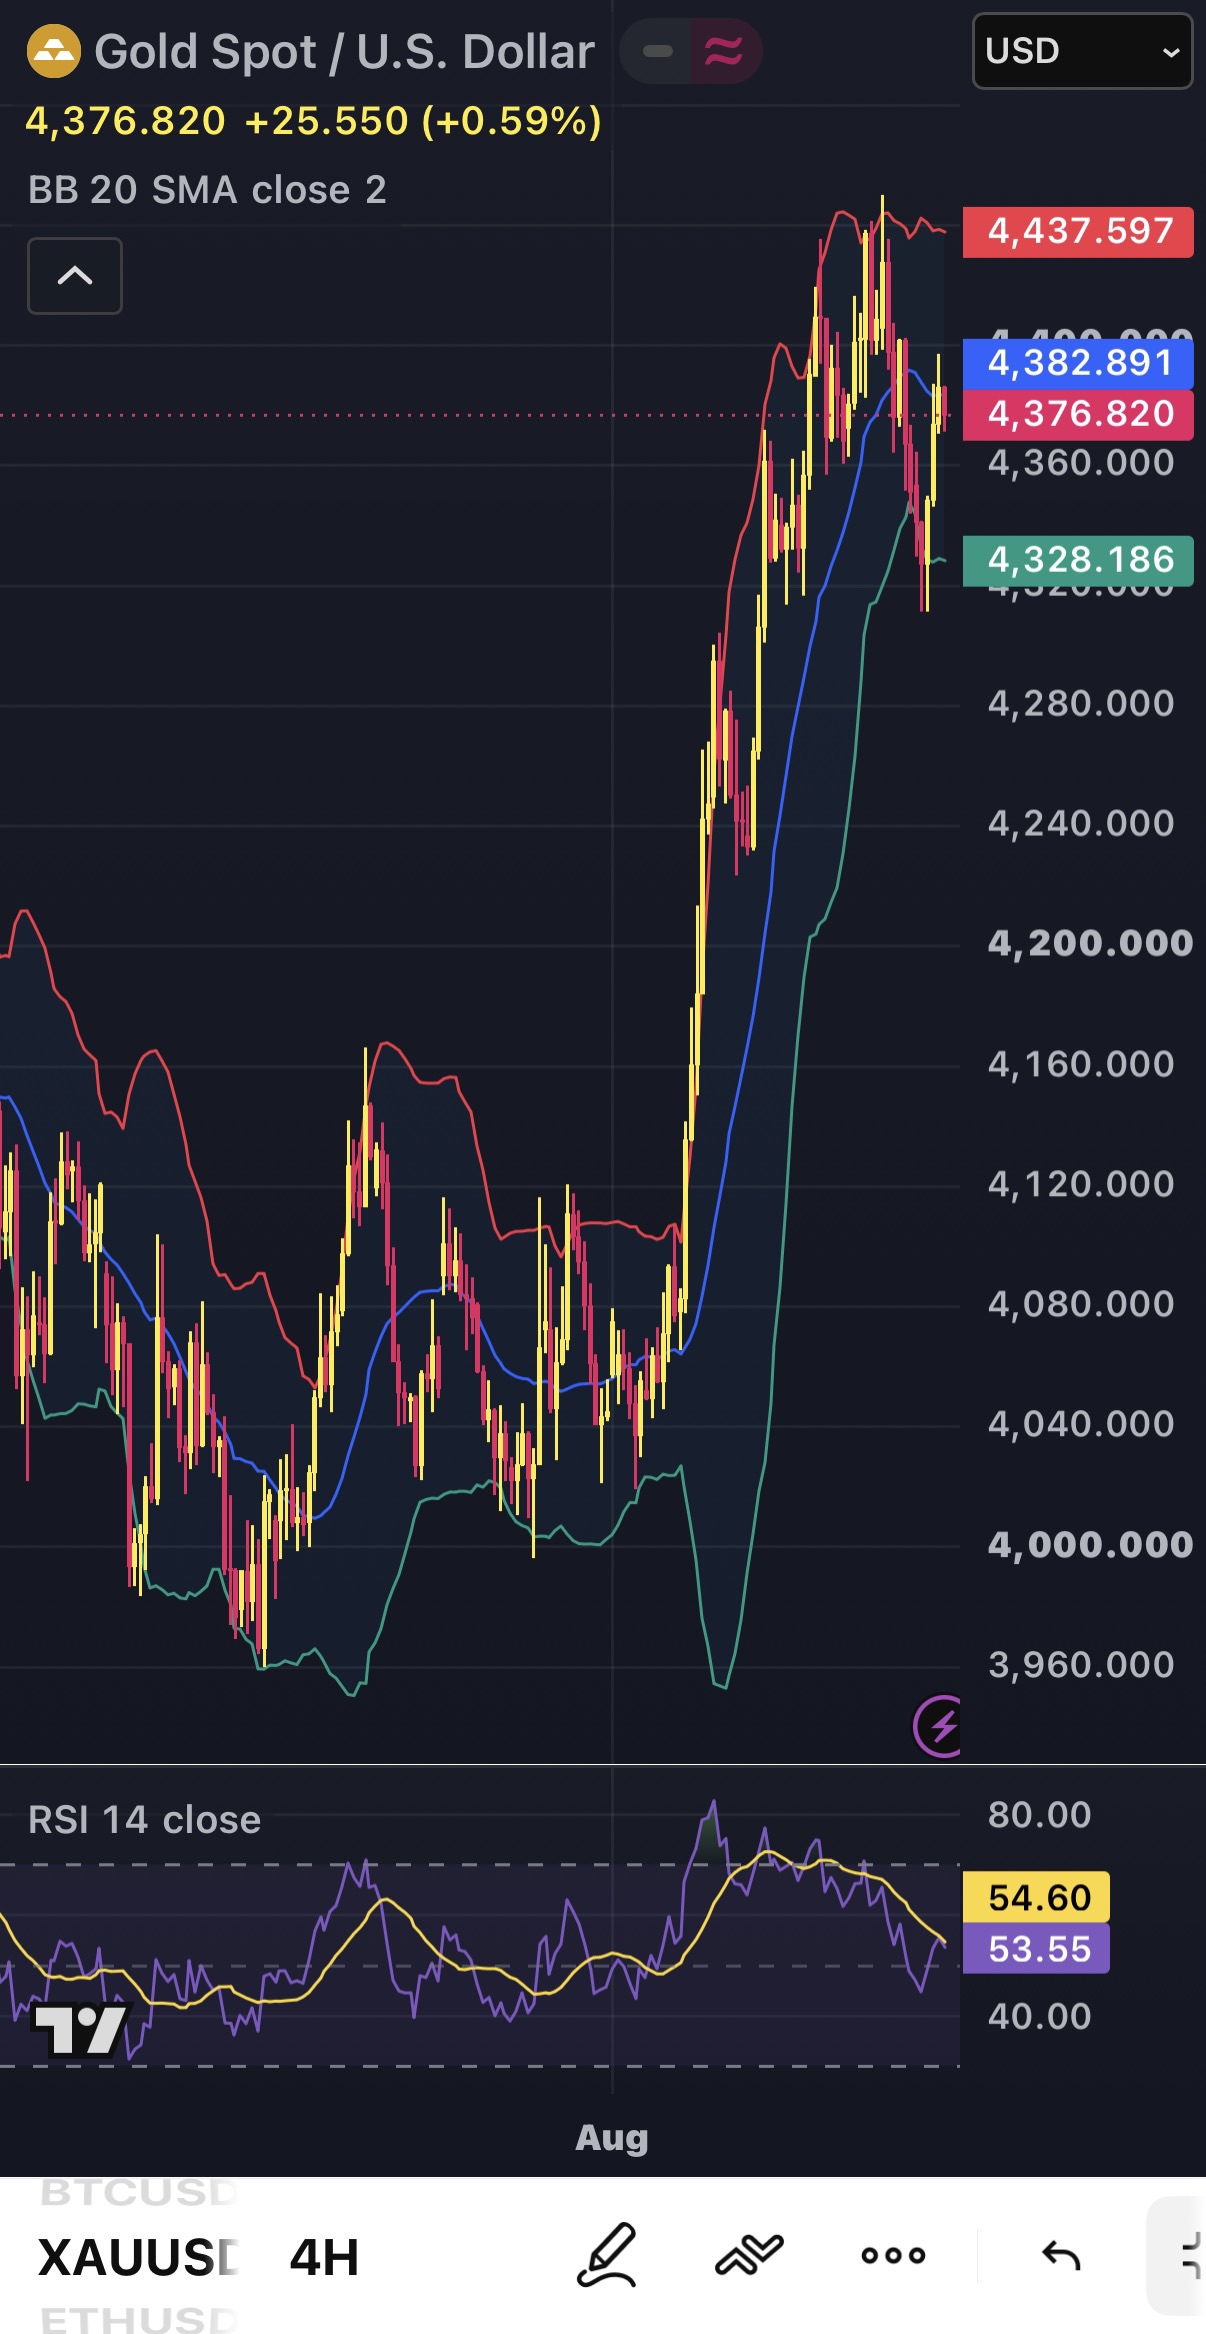Image resolution: width=1206 pixels, height=2334 pixels.
Task: Open the three-dot more menu
Action: pos(893,2255)
